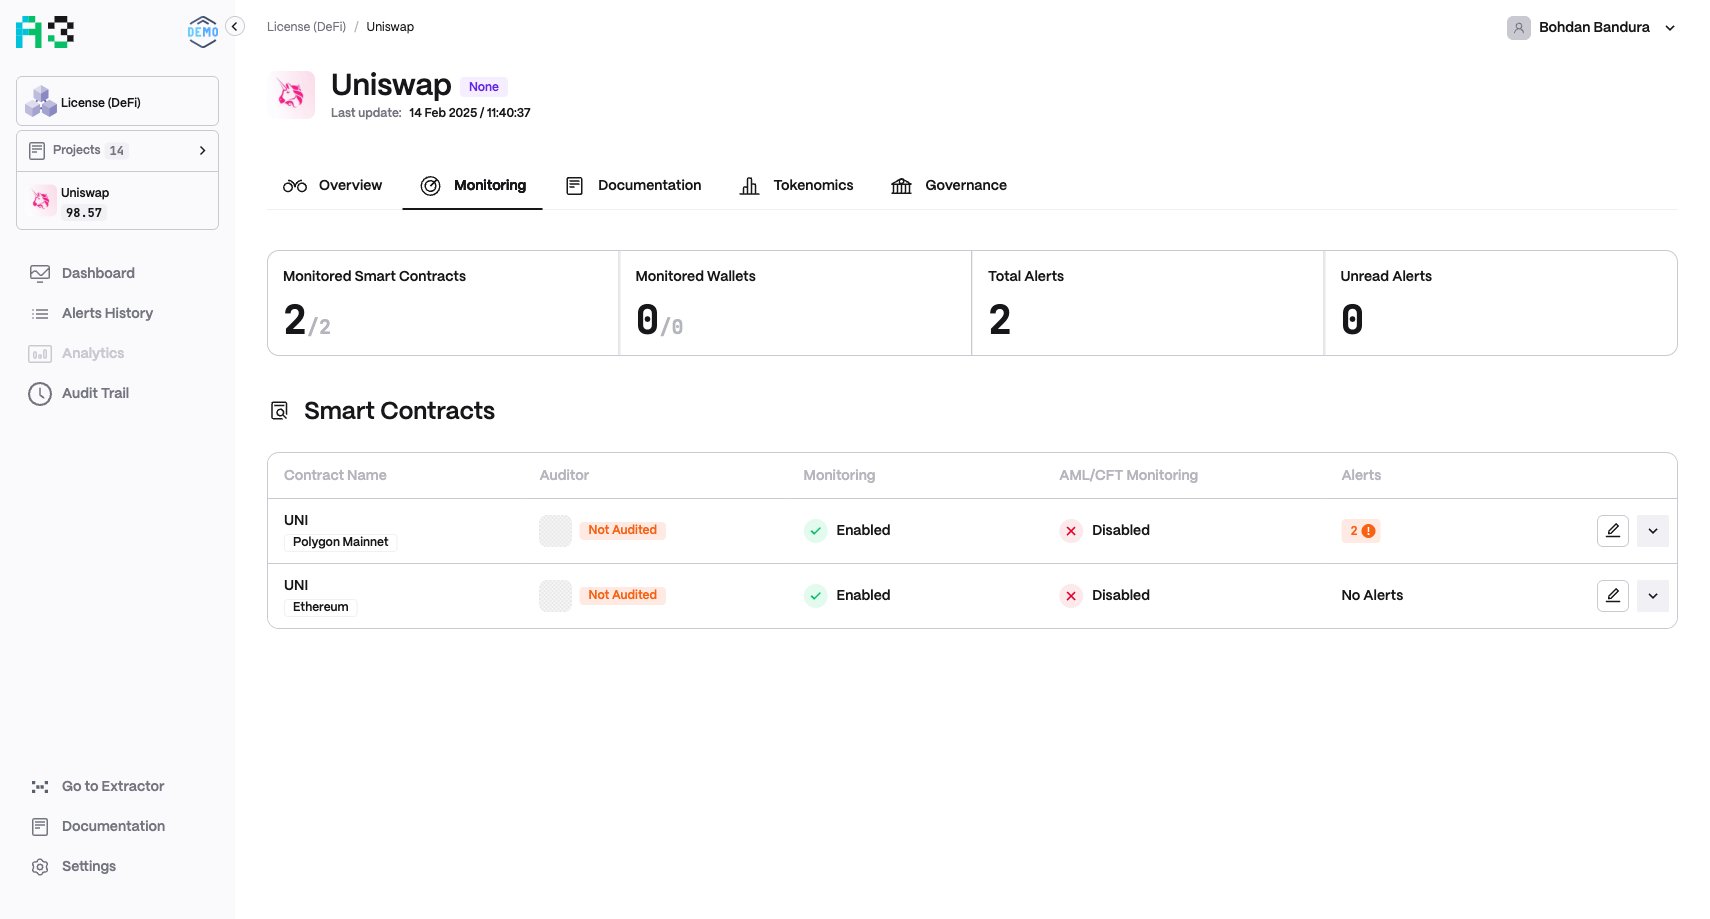Image resolution: width=1710 pixels, height=919 pixels.
Task: Click the Smart Contracts section icon
Action: click(280, 411)
